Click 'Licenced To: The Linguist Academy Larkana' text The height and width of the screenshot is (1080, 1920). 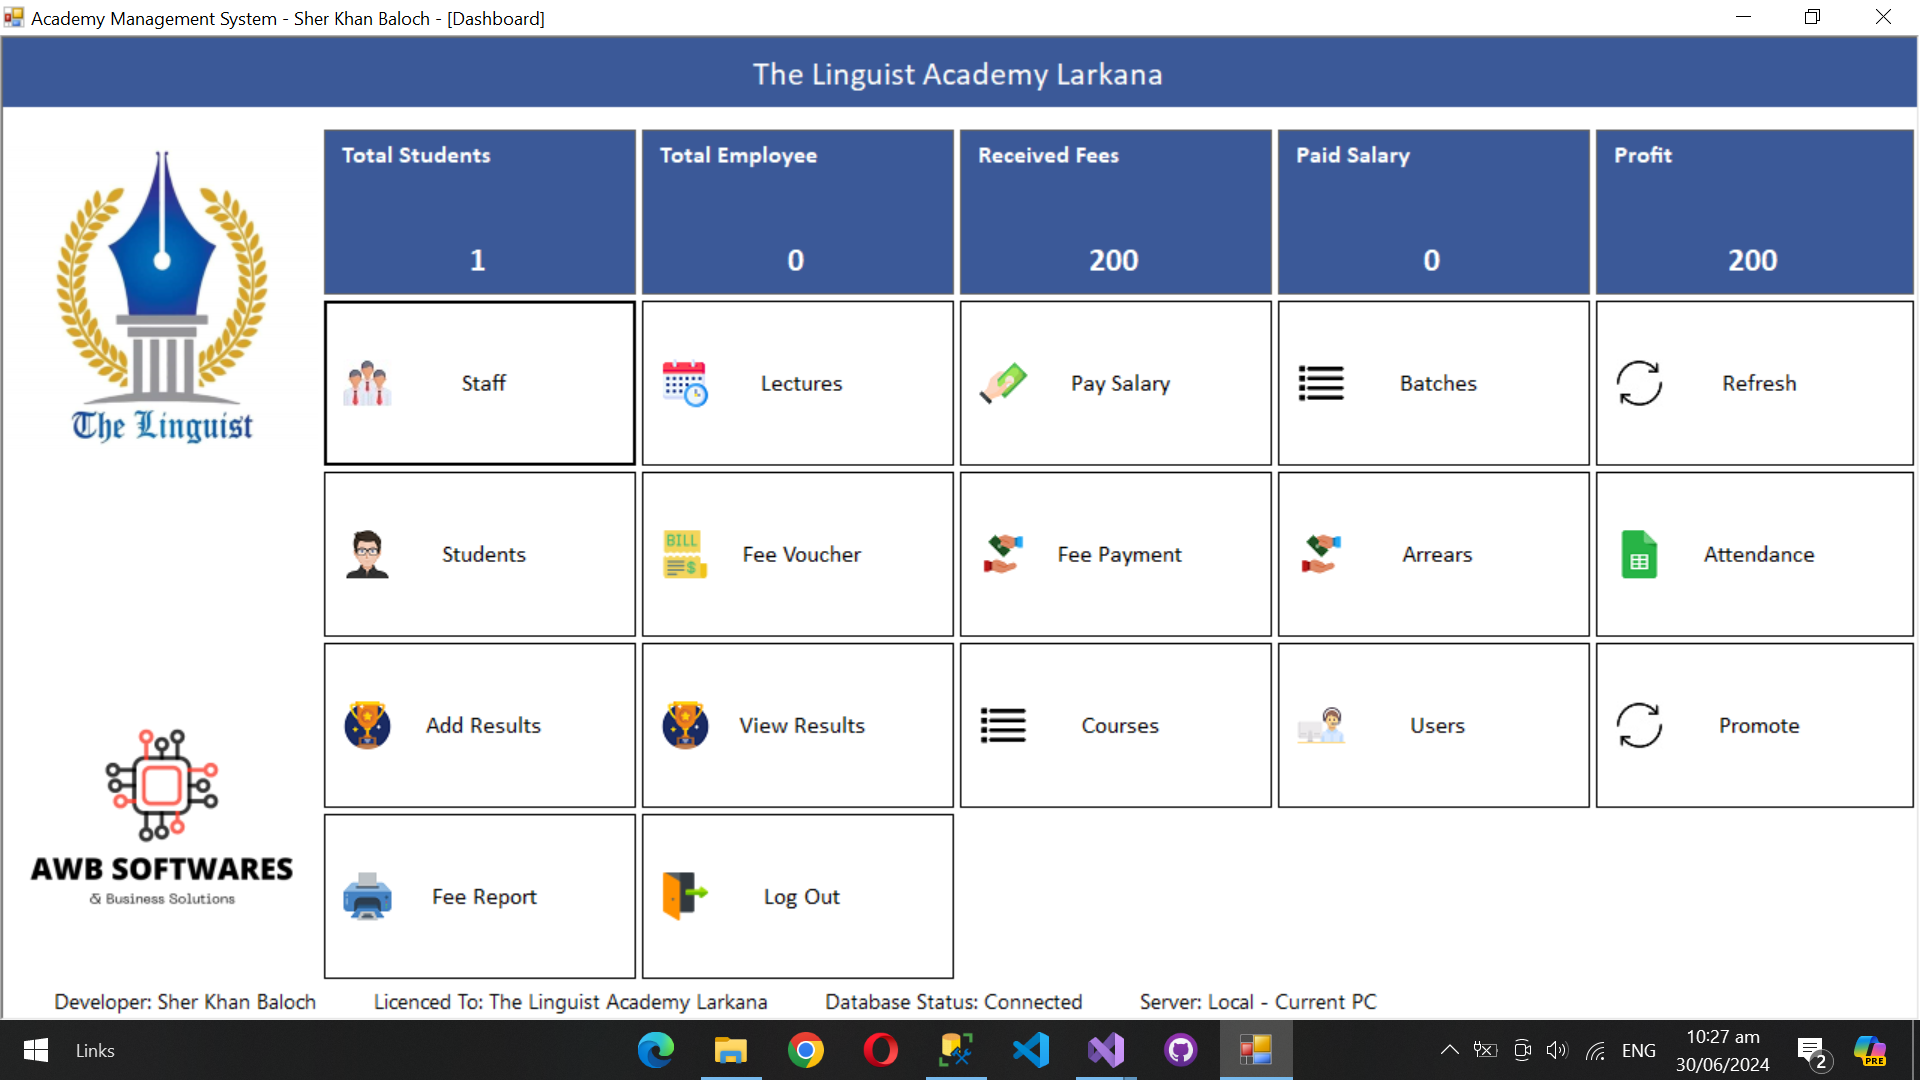(571, 1002)
